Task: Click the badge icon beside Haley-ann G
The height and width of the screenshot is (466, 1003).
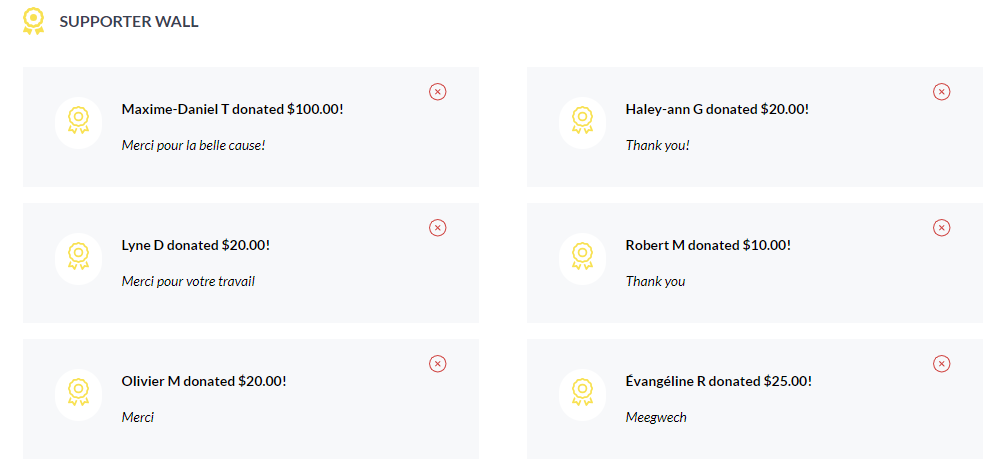Action: click(x=583, y=122)
